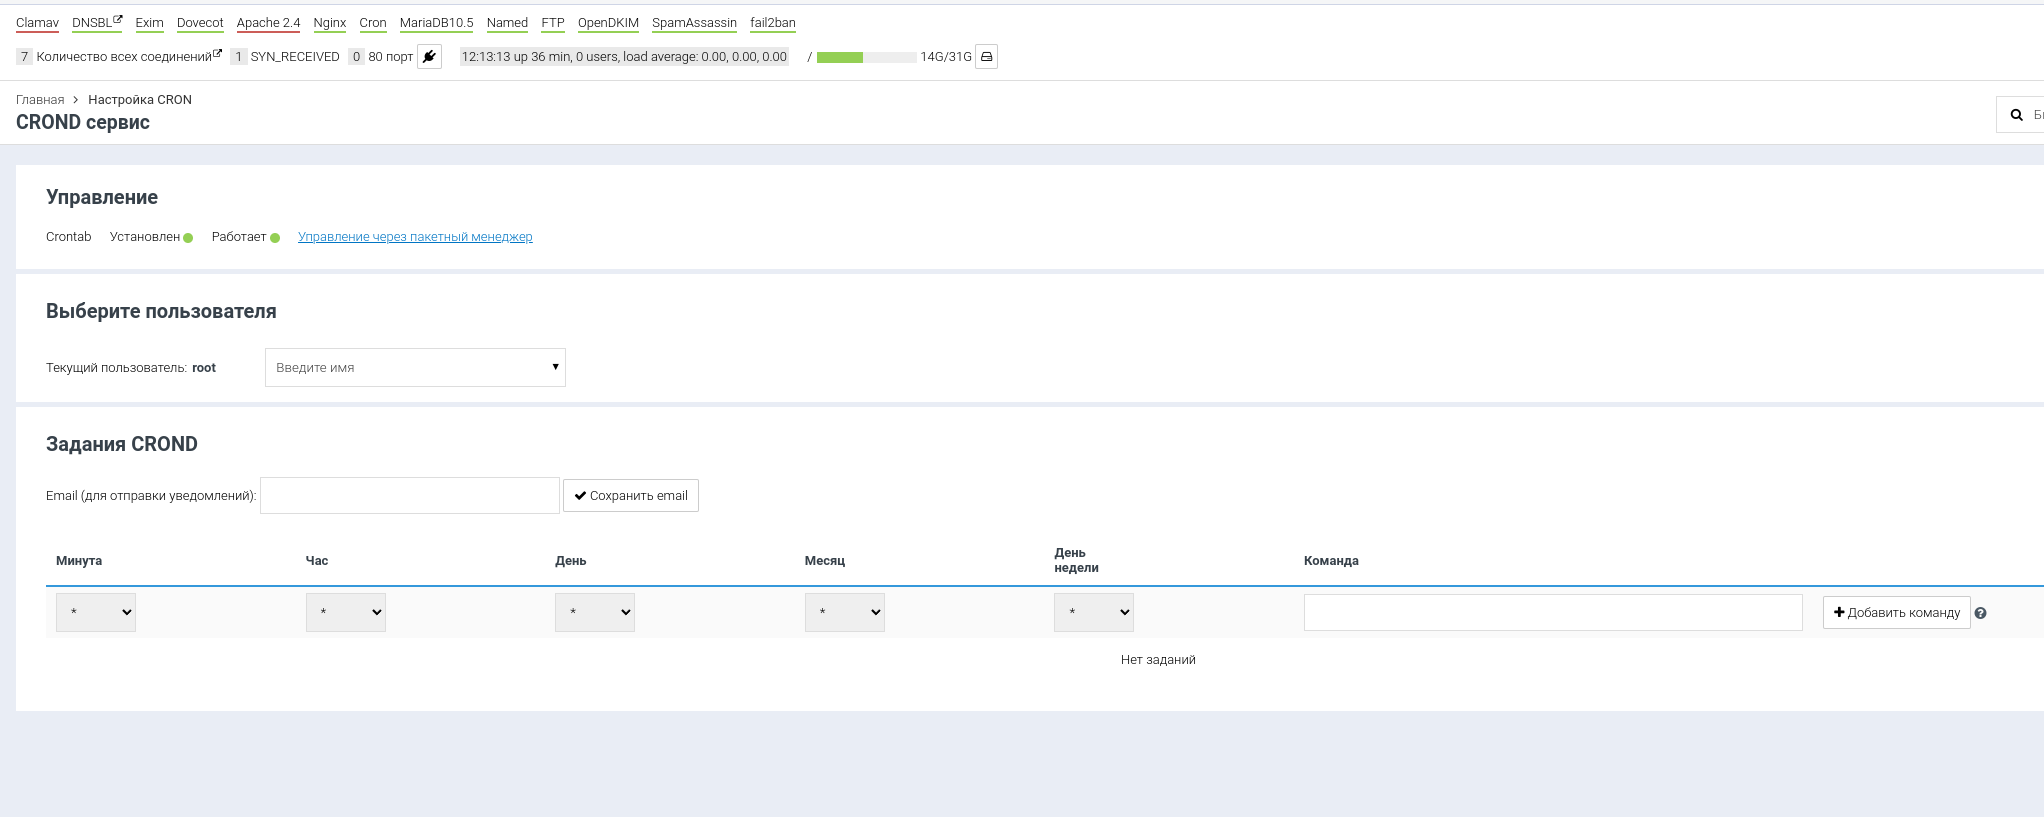Image resolution: width=2044 pixels, height=817 pixels.
Task: Click the disk usage progress bar
Action: point(865,57)
